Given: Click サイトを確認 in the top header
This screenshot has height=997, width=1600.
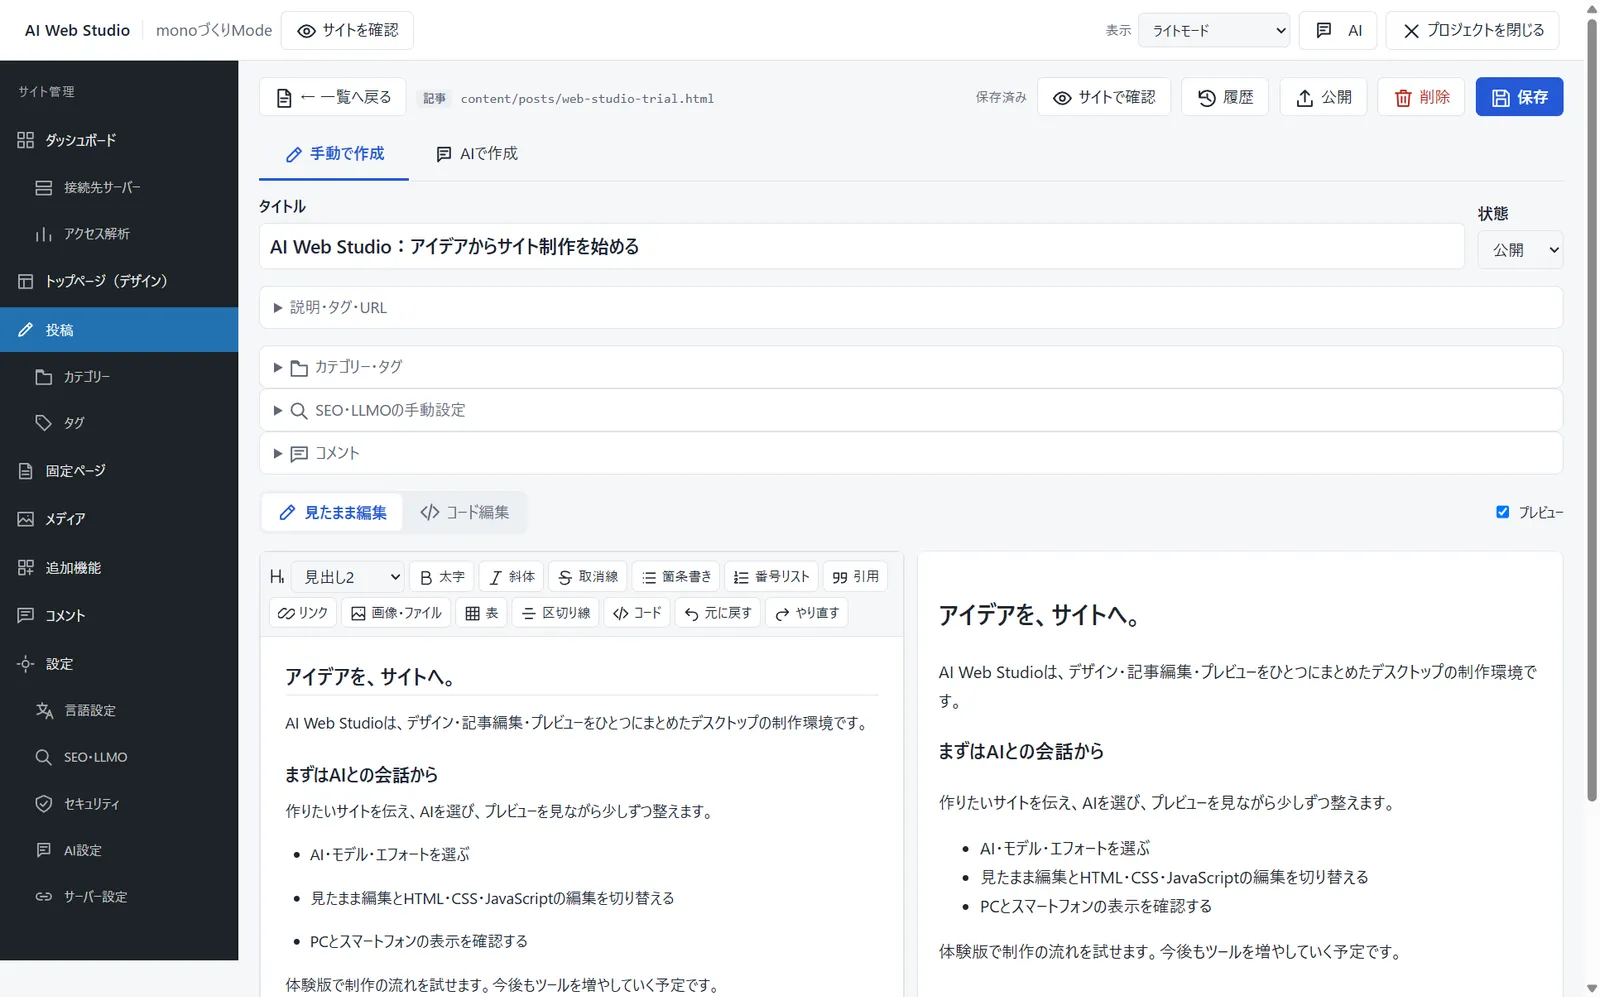Looking at the screenshot, I should (x=347, y=30).
